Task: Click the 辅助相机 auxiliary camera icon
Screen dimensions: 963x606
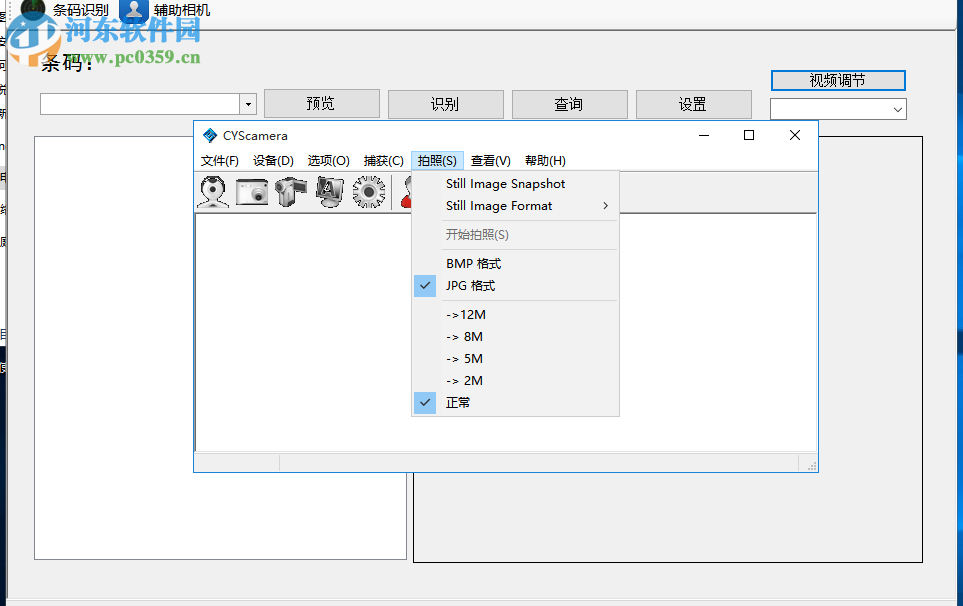Action: (x=134, y=10)
